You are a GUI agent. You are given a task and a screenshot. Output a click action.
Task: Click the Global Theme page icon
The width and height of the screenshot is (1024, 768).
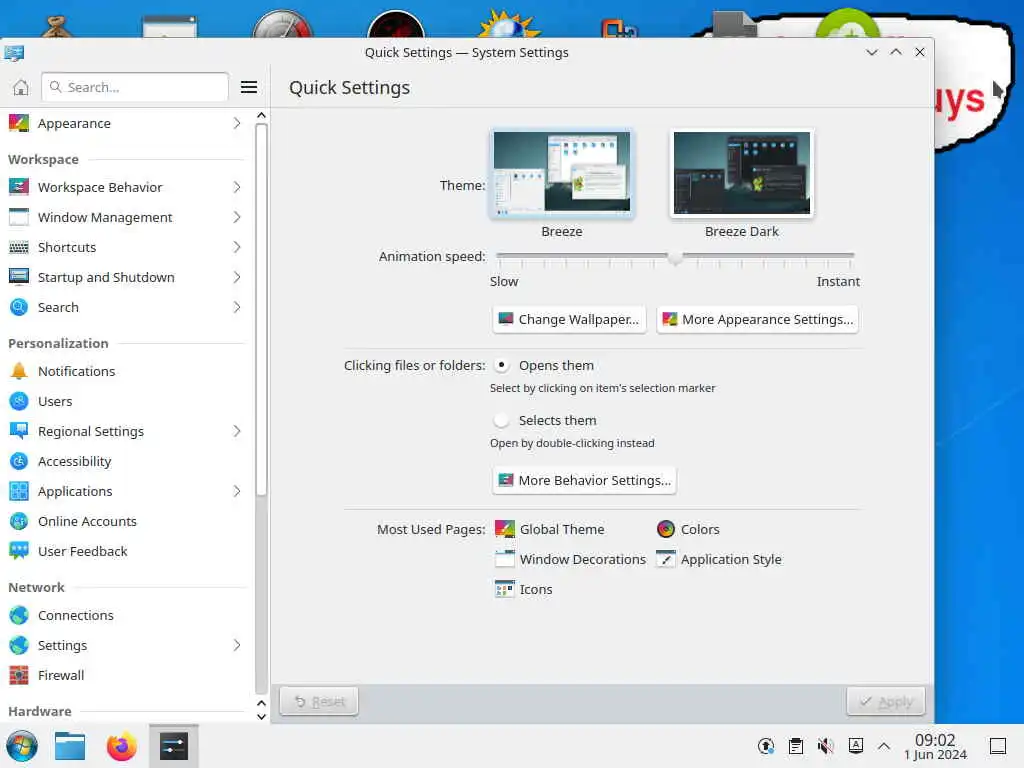point(505,529)
